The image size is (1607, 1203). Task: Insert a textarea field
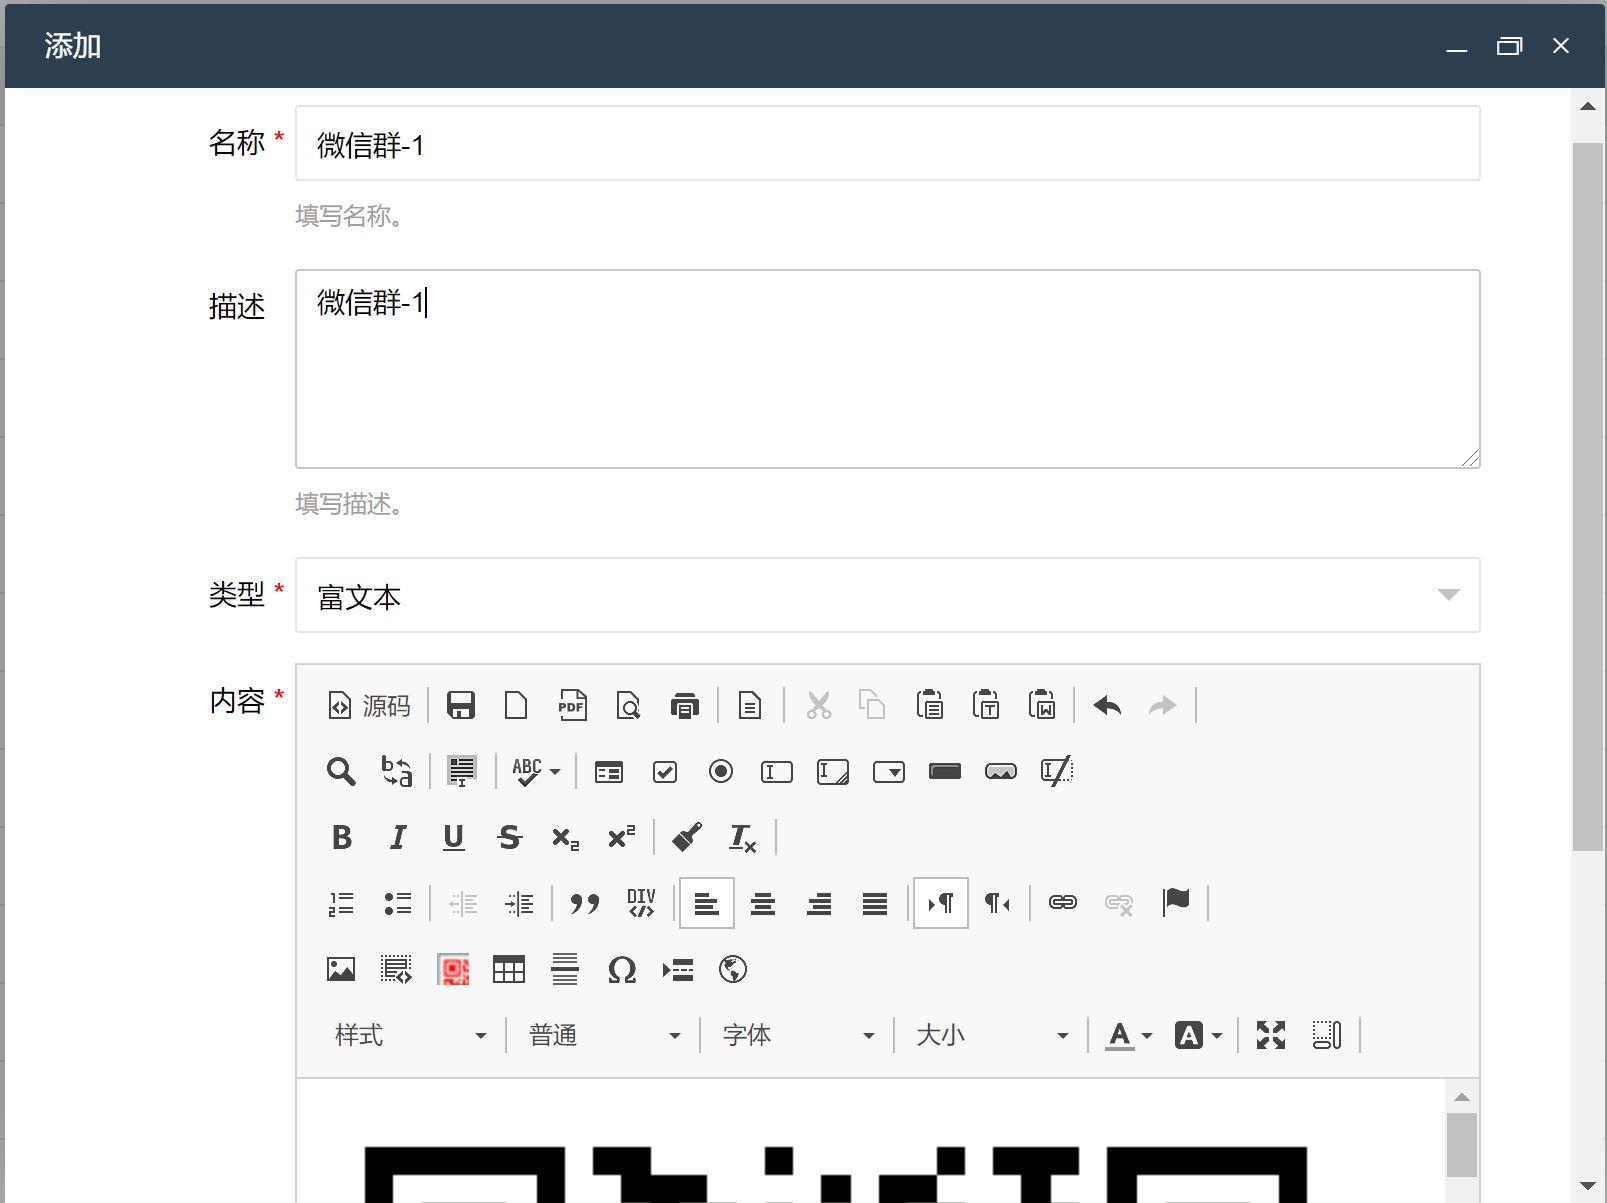pos(833,771)
